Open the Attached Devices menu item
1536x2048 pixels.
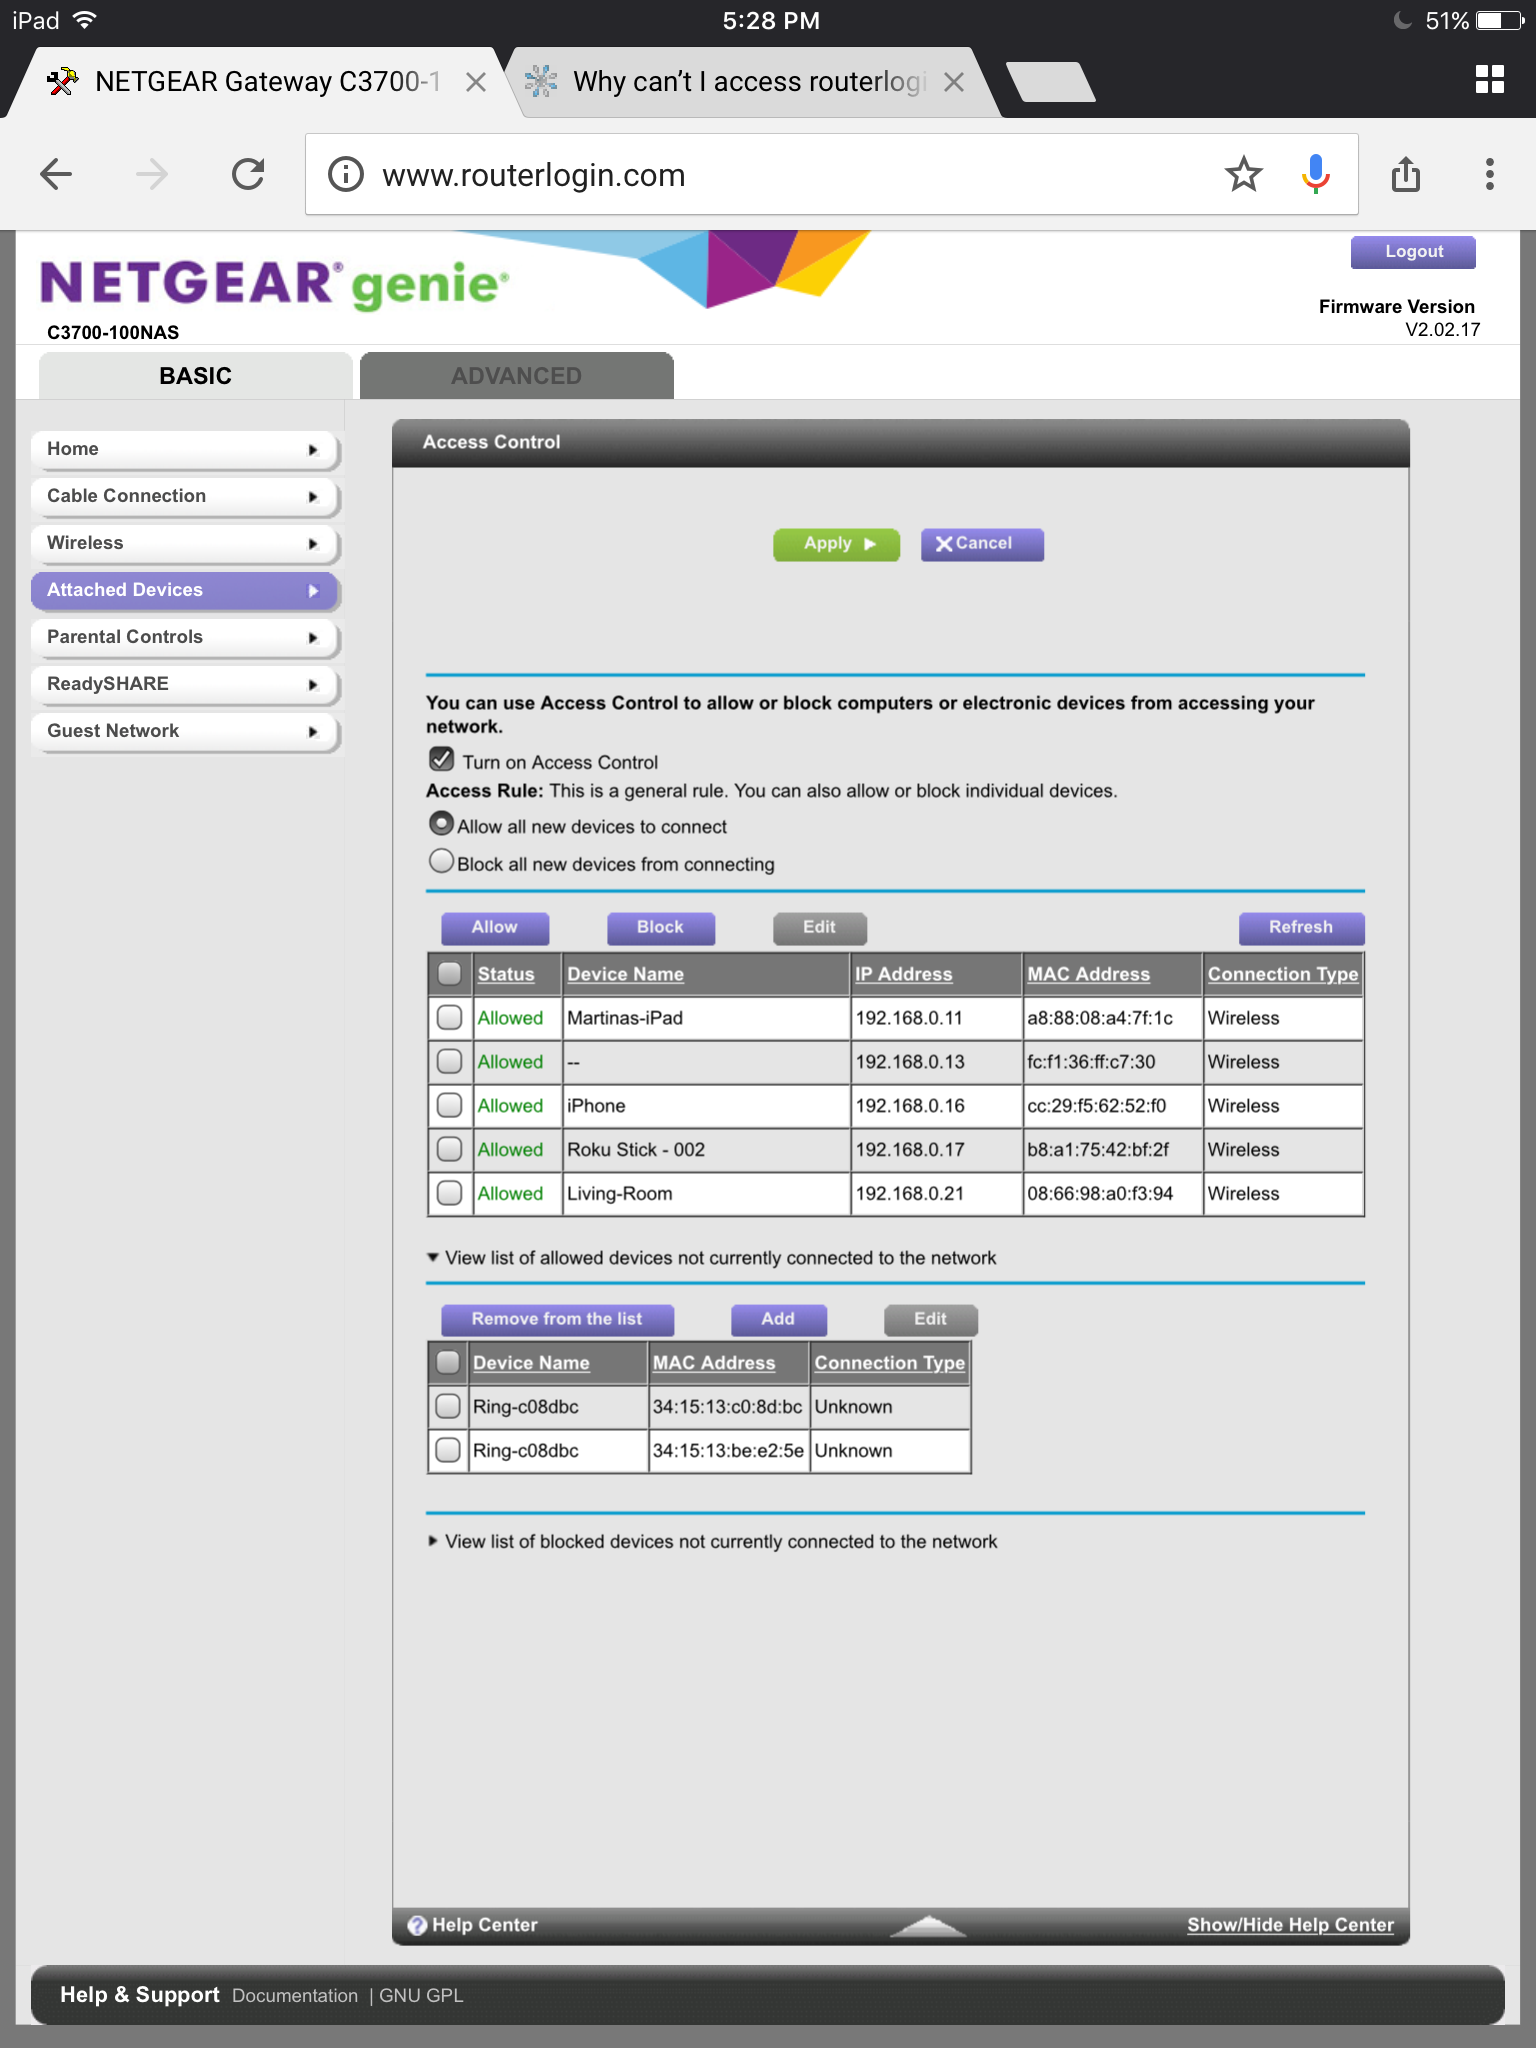[x=185, y=590]
